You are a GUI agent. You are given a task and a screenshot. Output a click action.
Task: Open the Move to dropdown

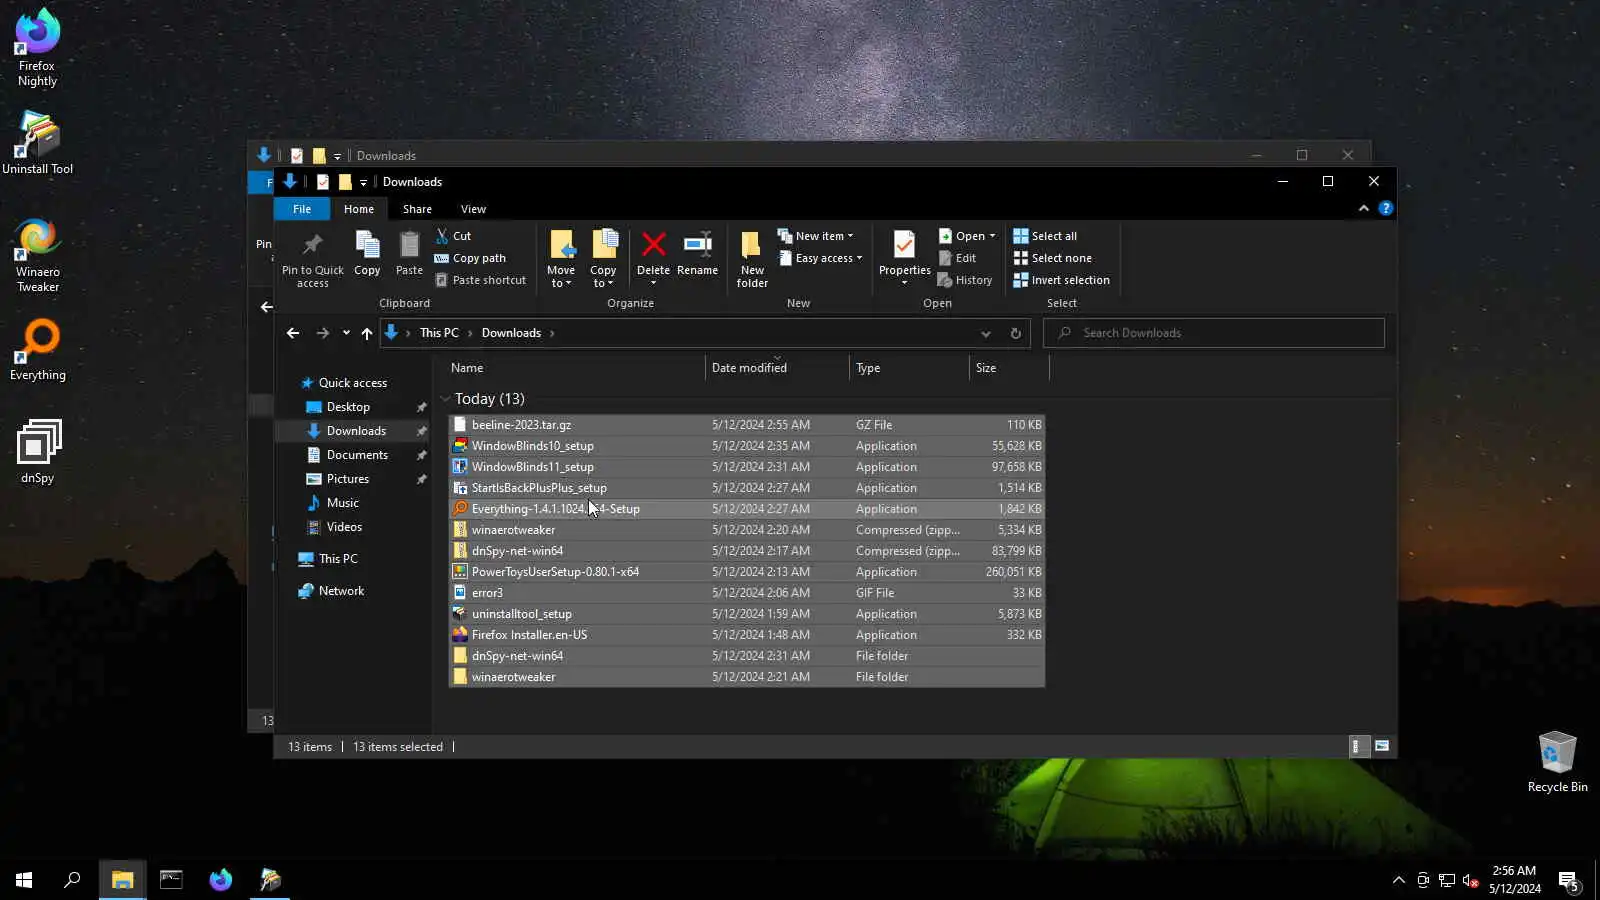tap(561, 259)
